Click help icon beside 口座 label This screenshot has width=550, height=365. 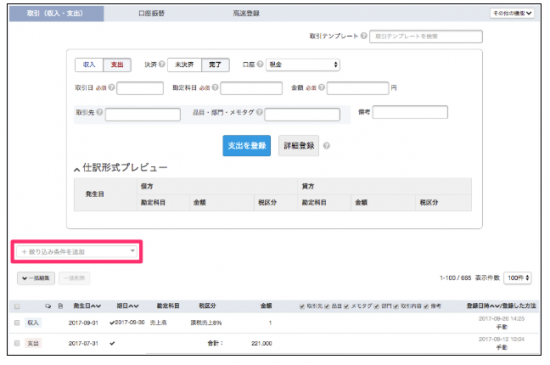(260, 64)
